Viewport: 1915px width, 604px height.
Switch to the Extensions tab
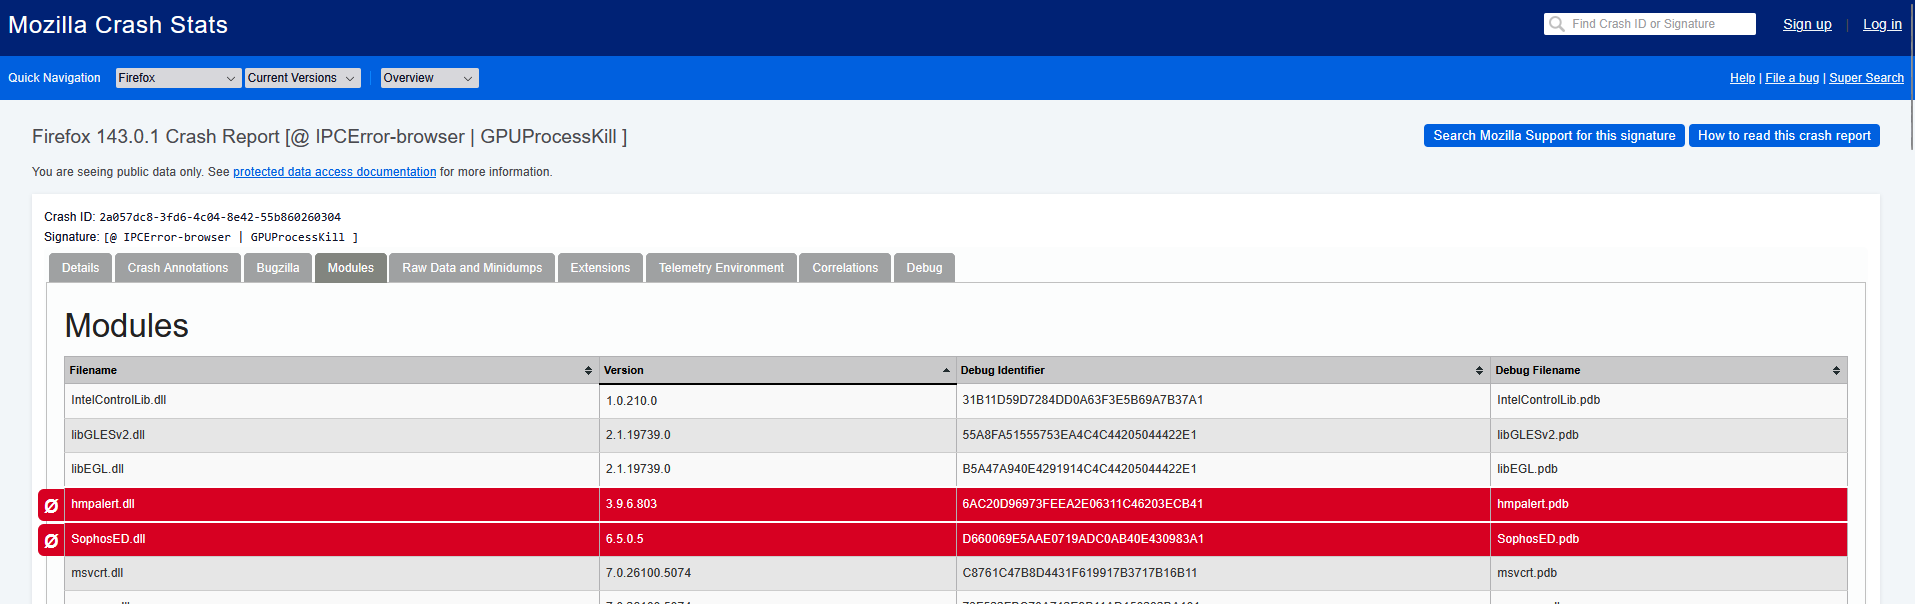[600, 268]
